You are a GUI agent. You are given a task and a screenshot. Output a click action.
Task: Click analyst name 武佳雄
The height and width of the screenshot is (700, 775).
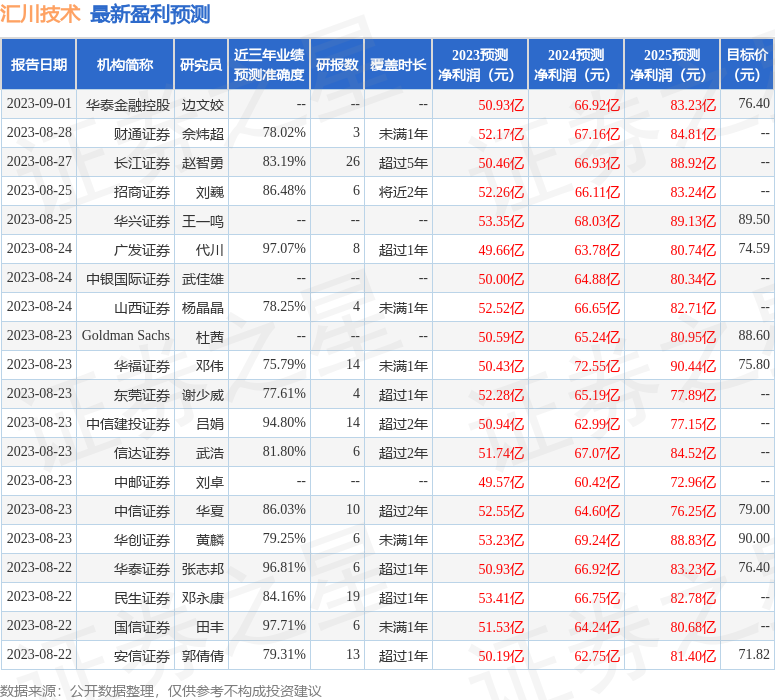[x=203, y=279]
